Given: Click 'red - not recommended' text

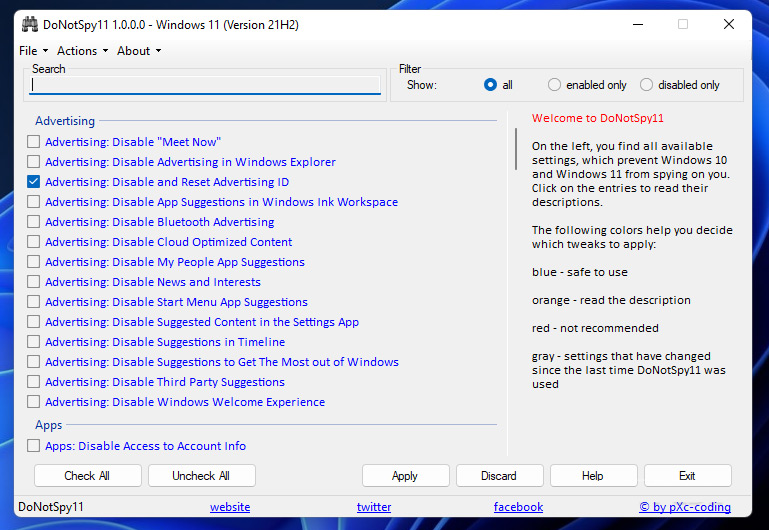Looking at the screenshot, I should [595, 328].
